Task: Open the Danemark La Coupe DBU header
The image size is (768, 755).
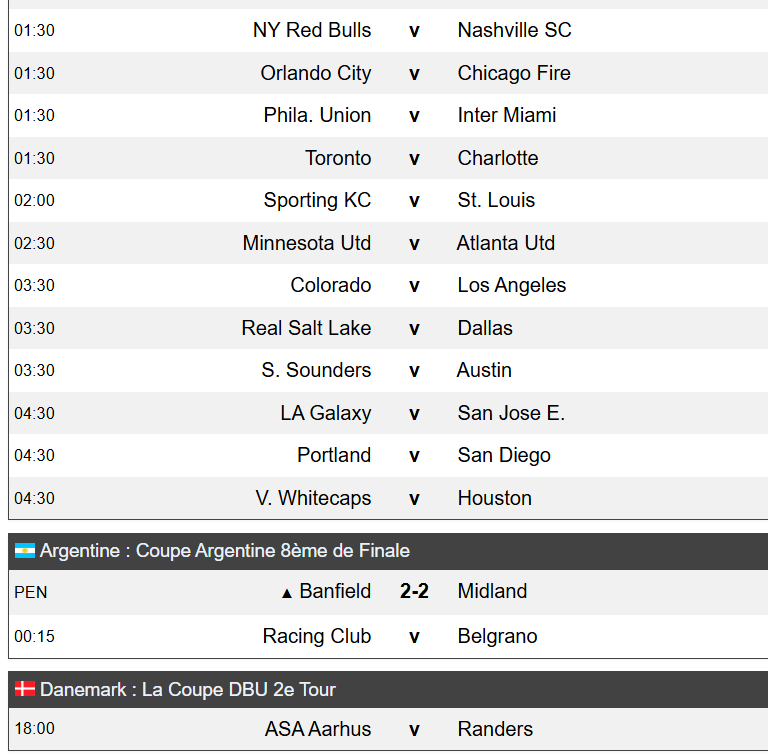Action: coord(388,689)
